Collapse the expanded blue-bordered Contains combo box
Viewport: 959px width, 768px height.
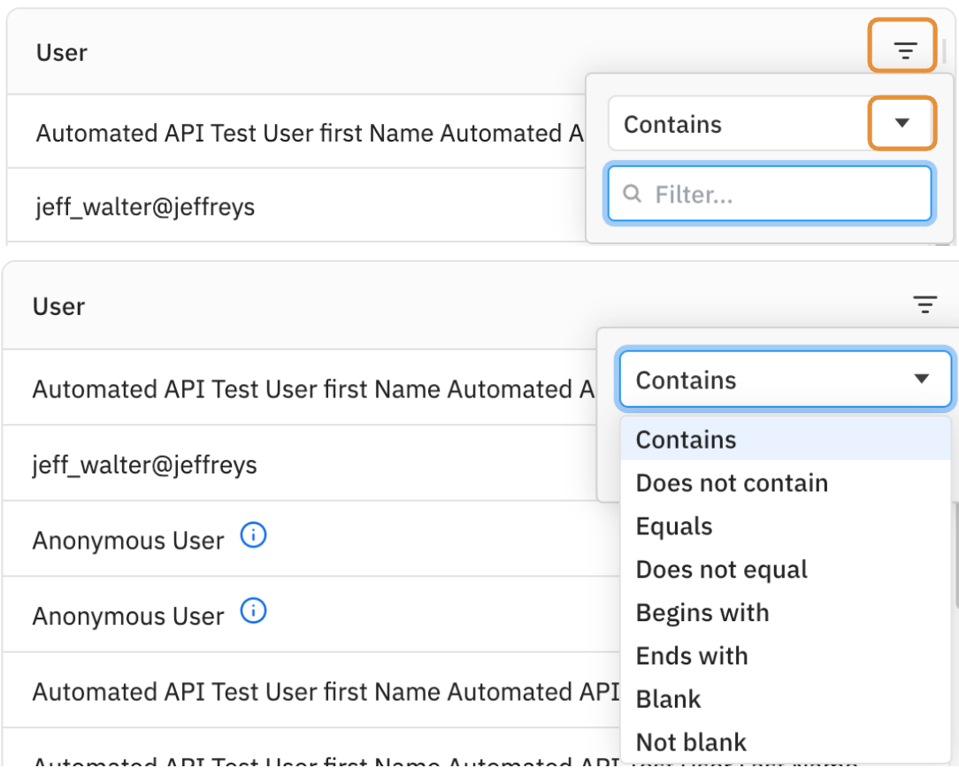coord(921,379)
